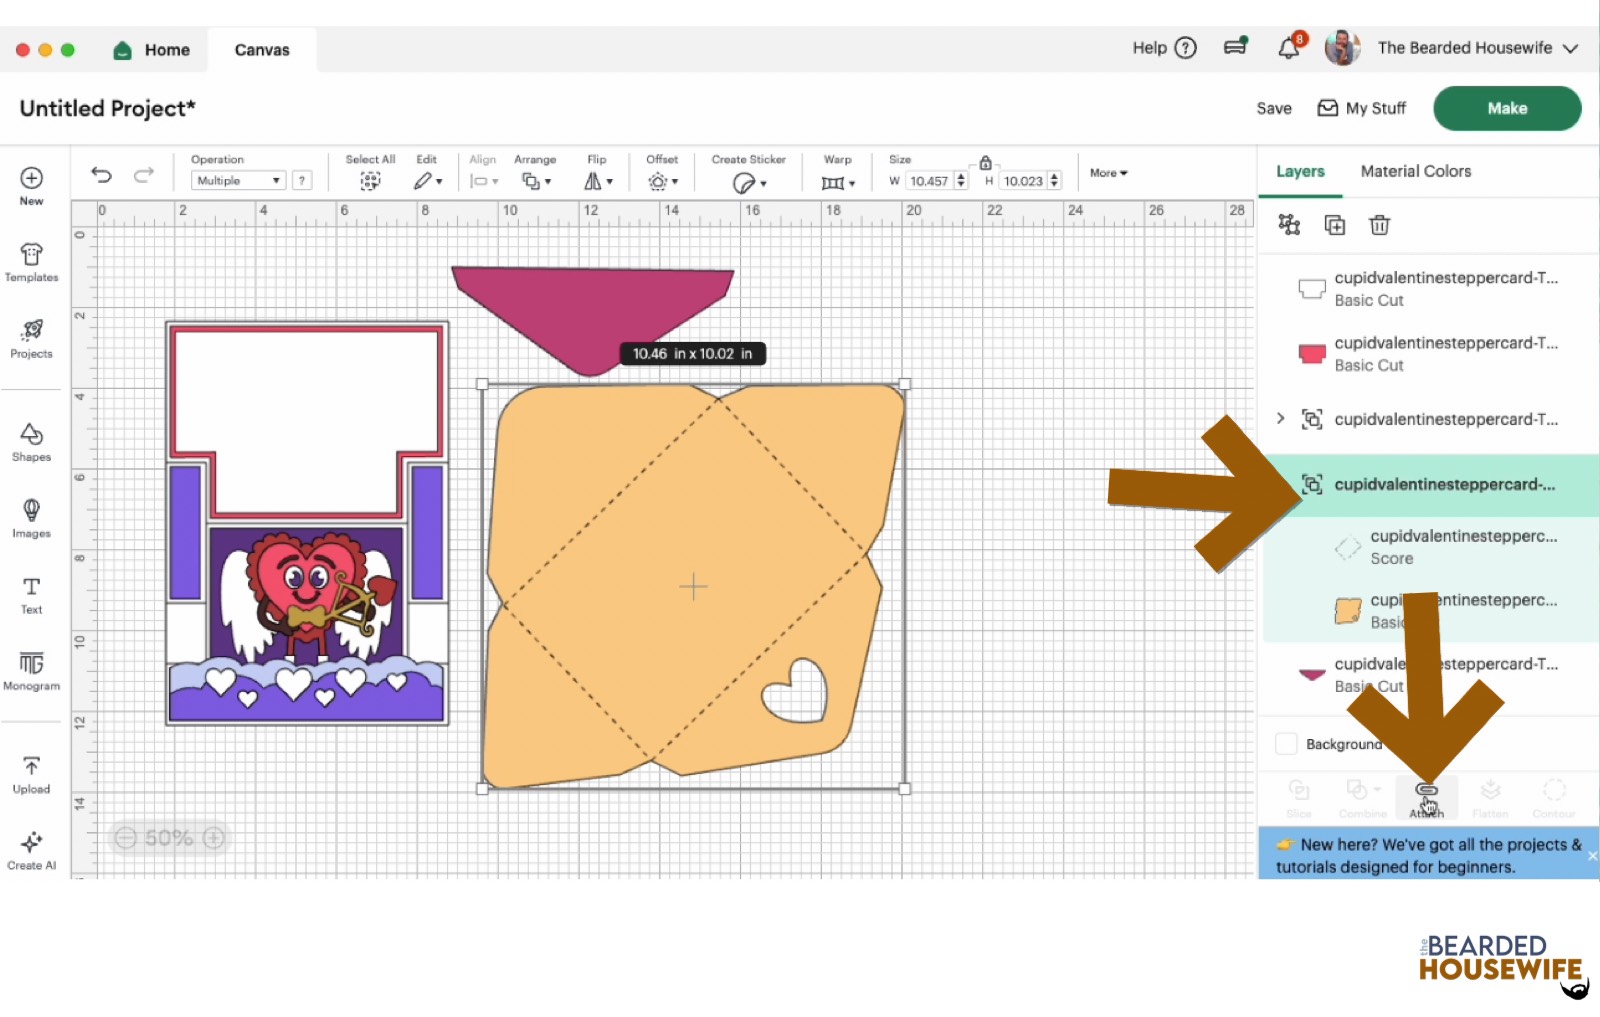The width and height of the screenshot is (1600, 1017).
Task: Click the delete layer trash icon
Action: pos(1380,225)
